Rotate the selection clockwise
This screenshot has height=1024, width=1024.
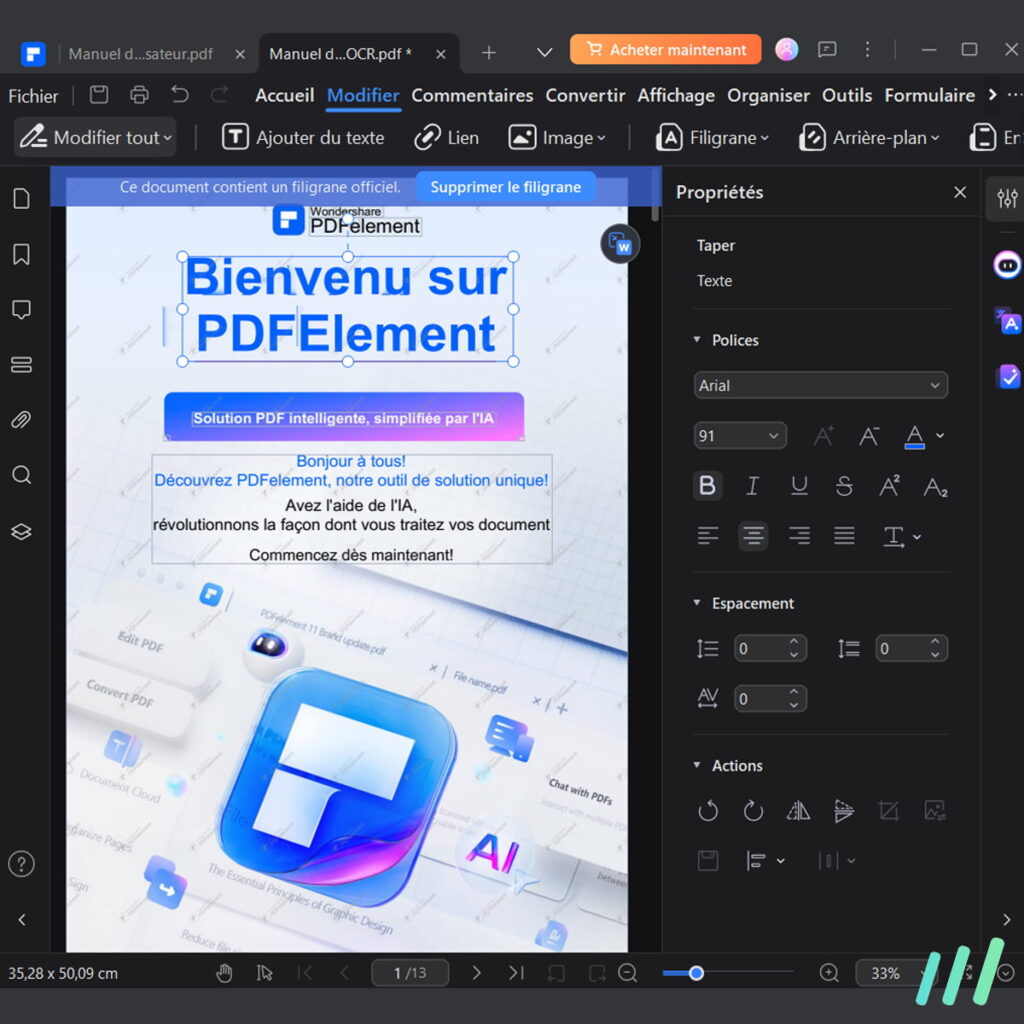click(753, 810)
